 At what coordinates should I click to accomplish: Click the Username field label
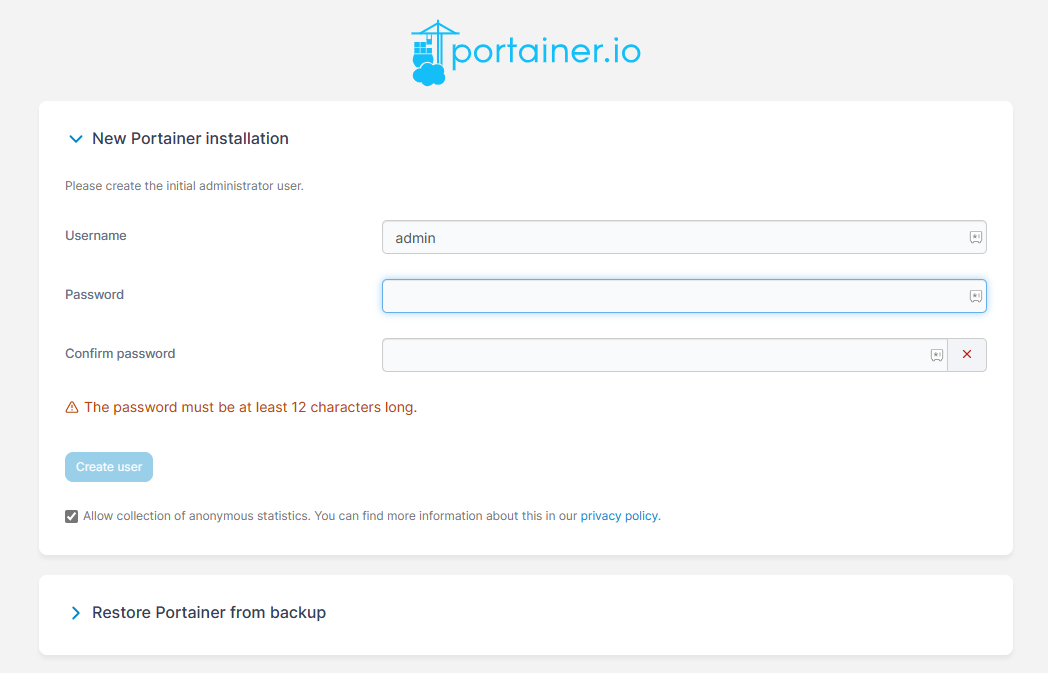(96, 236)
